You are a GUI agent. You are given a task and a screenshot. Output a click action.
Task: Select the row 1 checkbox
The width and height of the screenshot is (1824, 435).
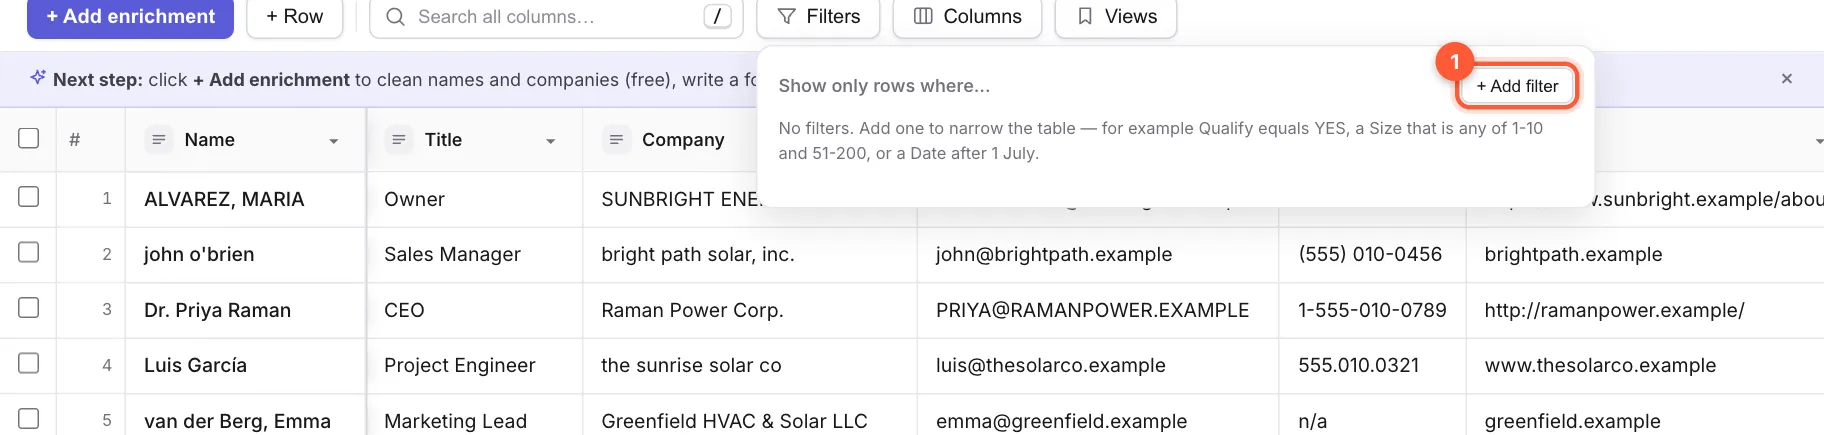point(29,197)
